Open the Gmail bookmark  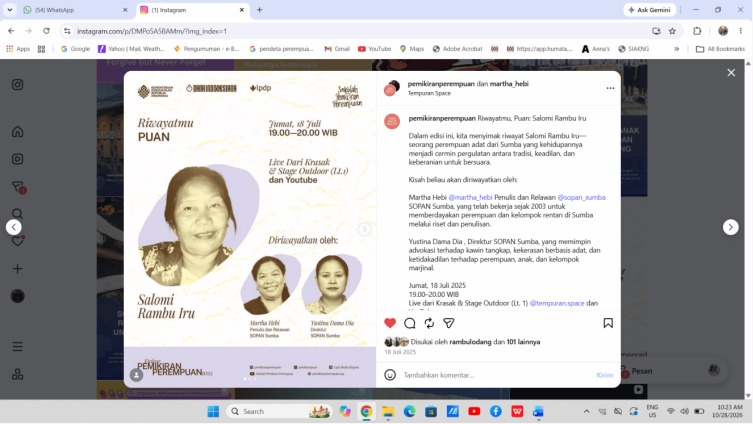click(337, 48)
